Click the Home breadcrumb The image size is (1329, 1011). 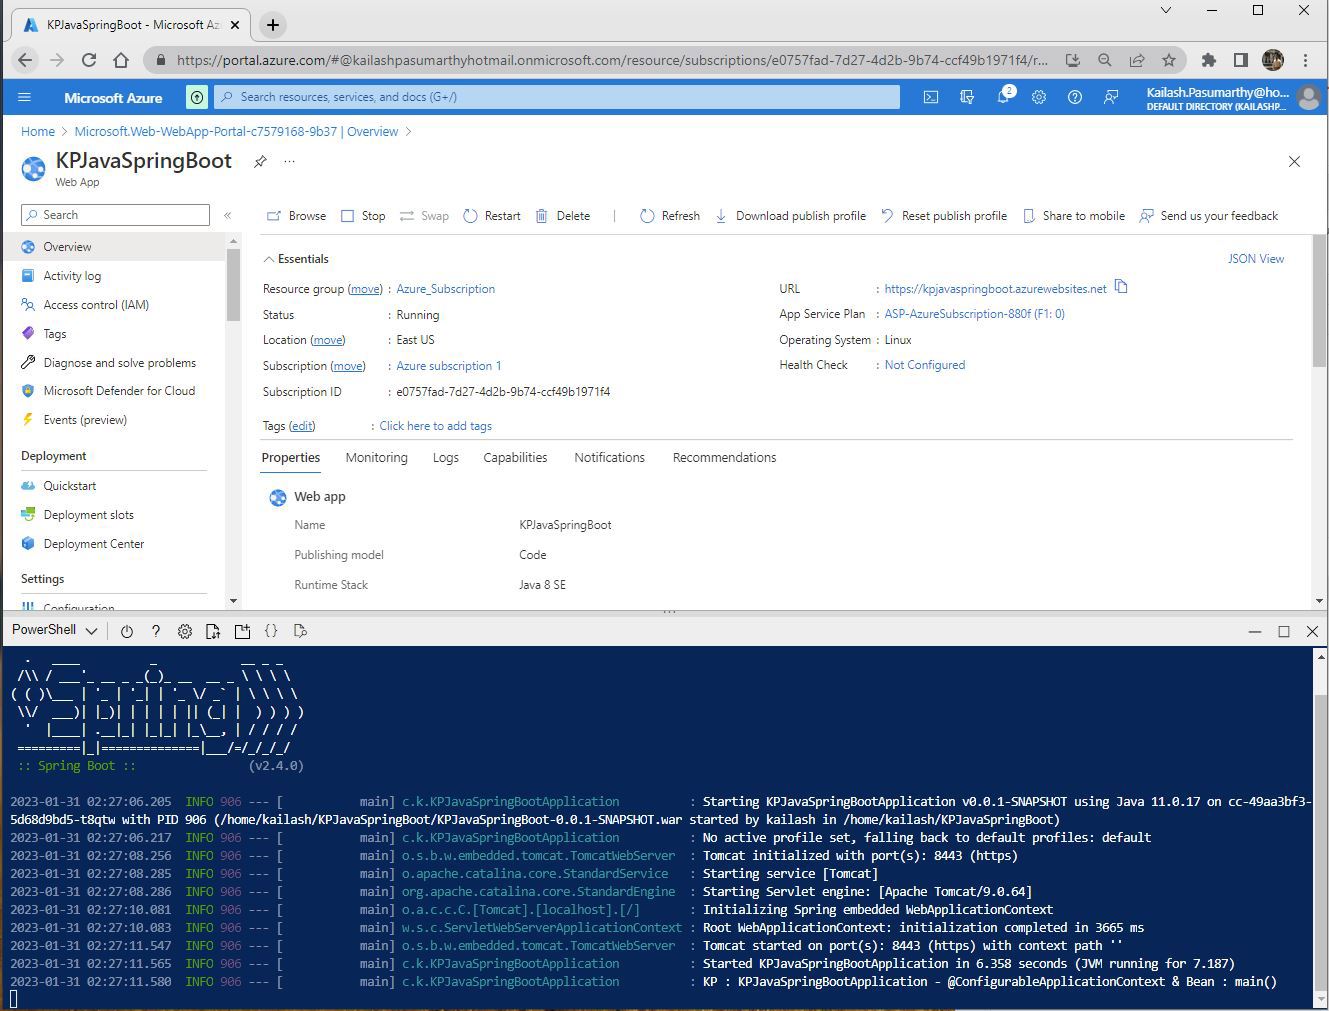coord(38,132)
